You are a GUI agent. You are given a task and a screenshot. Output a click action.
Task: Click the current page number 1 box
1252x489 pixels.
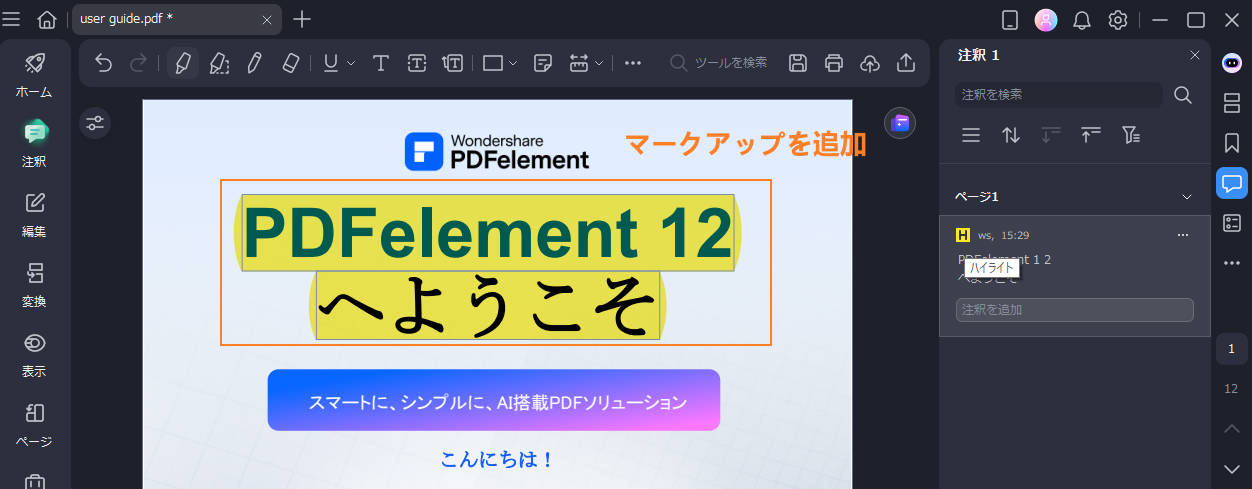point(1231,349)
